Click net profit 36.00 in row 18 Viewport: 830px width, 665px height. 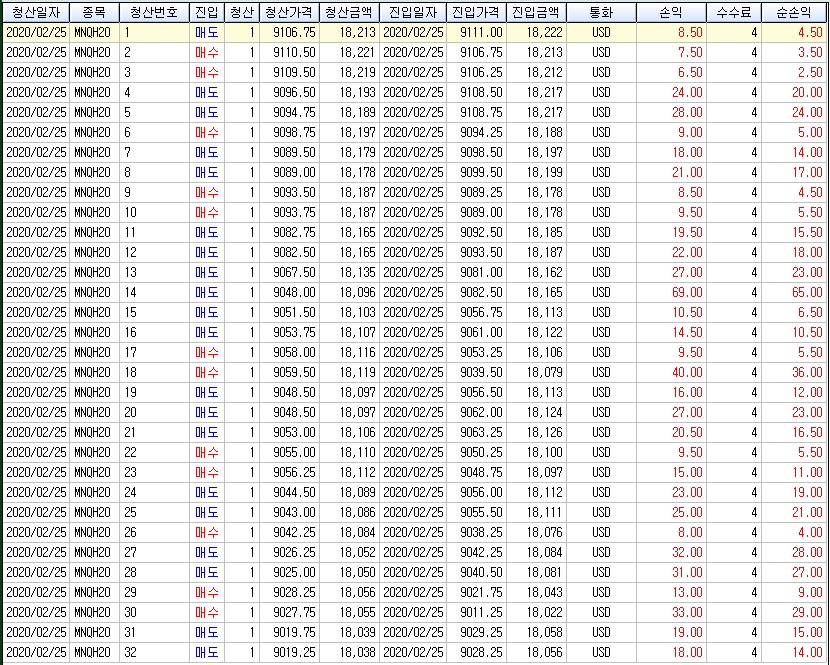(807, 372)
